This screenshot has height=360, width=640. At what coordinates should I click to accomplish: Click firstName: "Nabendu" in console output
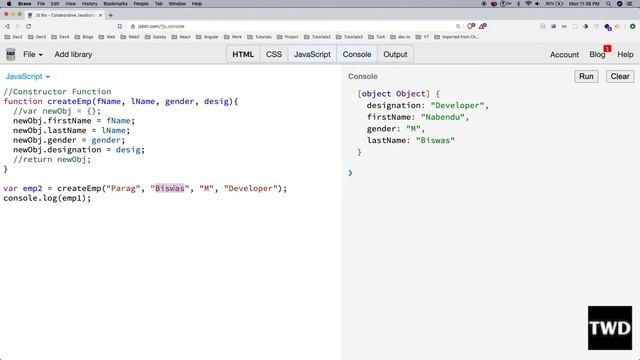tap(418, 117)
